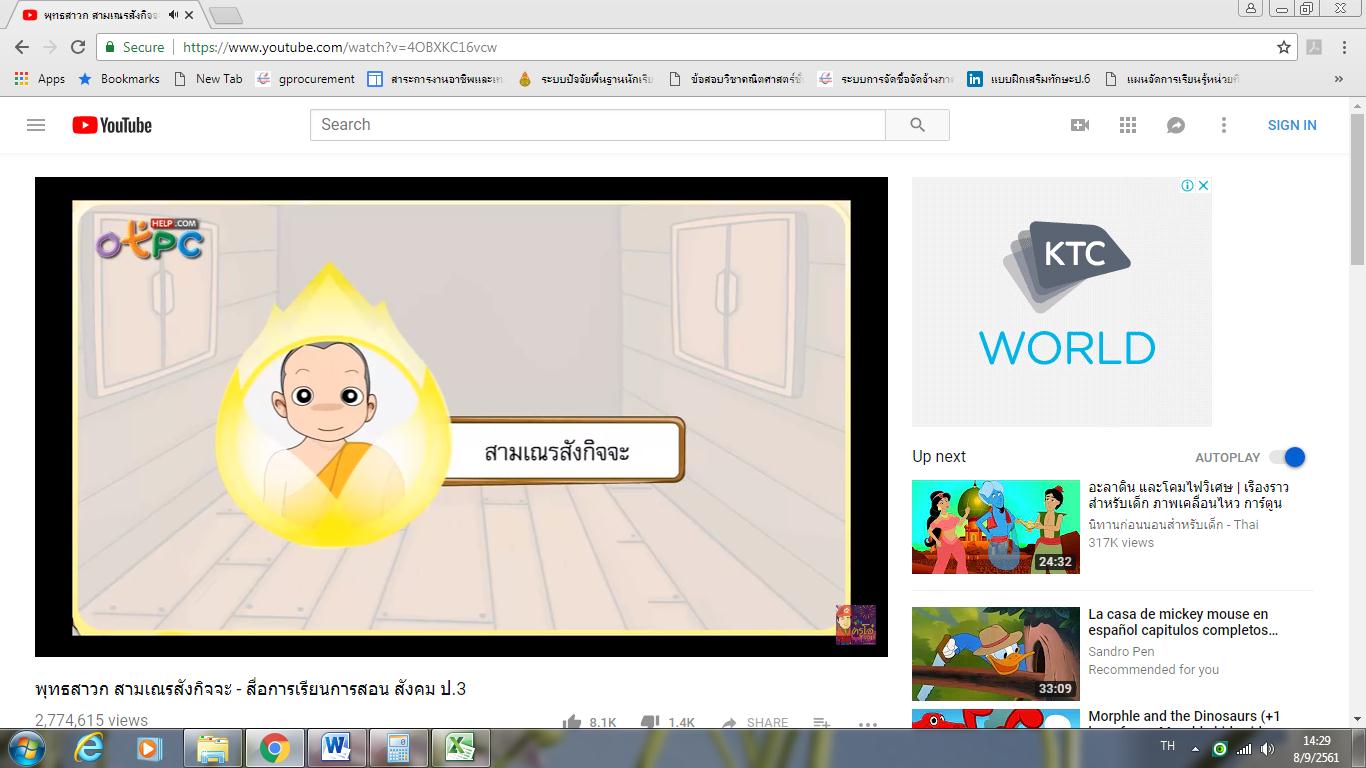Show hidden tray icons arrow
This screenshot has height=768, width=1366.
pos(1196,748)
